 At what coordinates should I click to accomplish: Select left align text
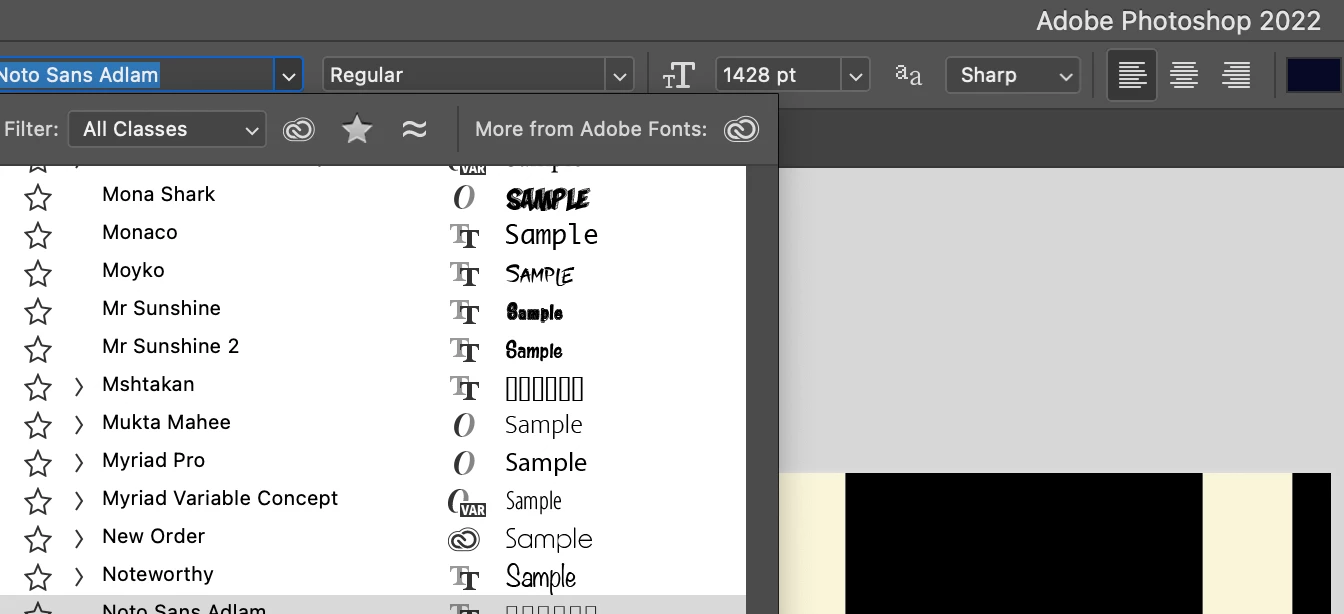point(1132,75)
